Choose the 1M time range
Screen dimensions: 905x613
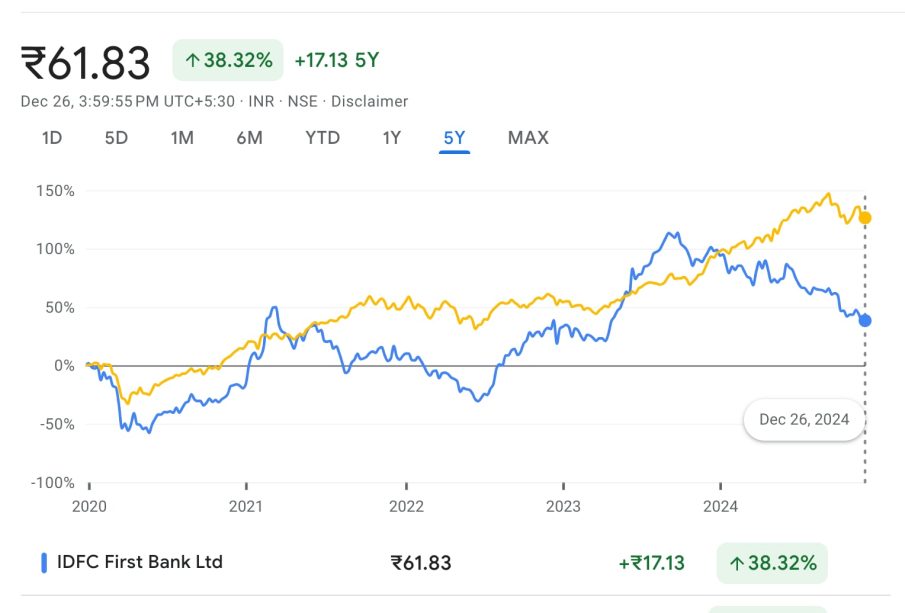click(x=182, y=138)
